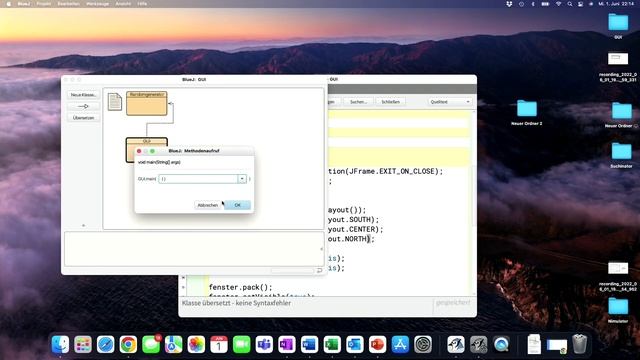This screenshot has height=360, width=640.
Task: Open Messages from the dock
Action: point(151,344)
